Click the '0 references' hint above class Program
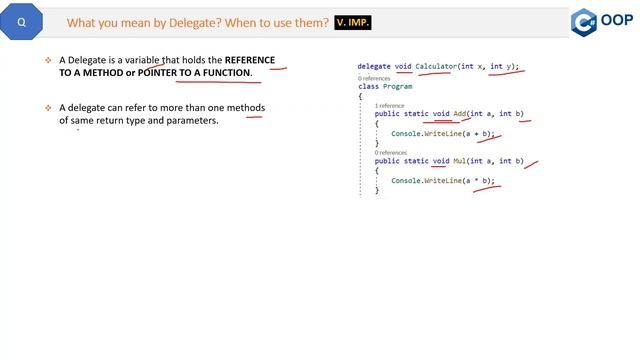The height and width of the screenshot is (360, 640). [x=374, y=78]
